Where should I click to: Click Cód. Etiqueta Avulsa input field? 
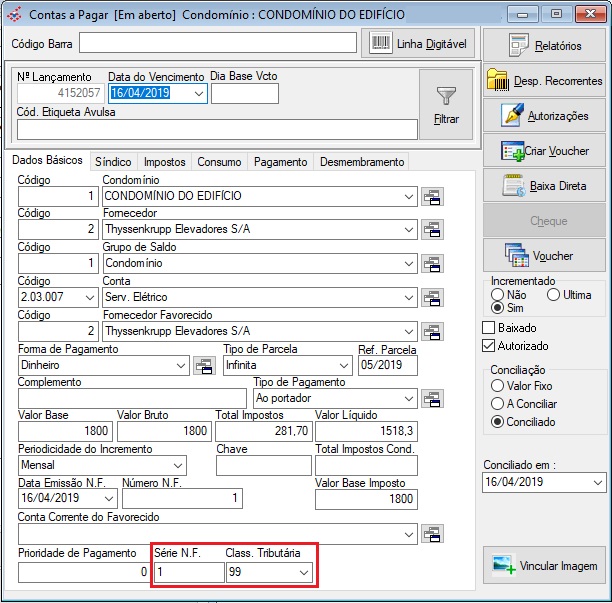tap(217, 129)
